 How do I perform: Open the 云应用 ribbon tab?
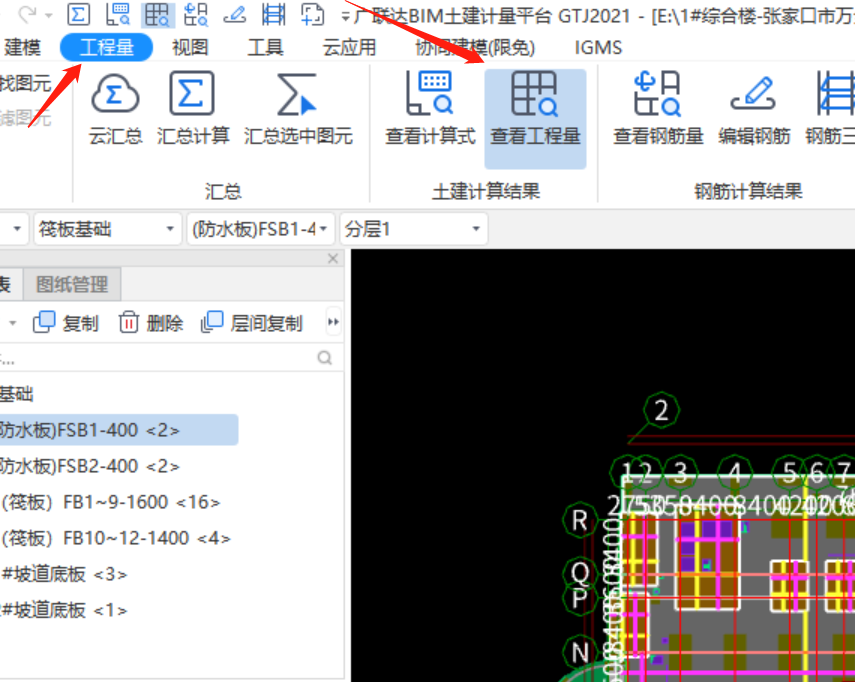[x=349, y=47]
